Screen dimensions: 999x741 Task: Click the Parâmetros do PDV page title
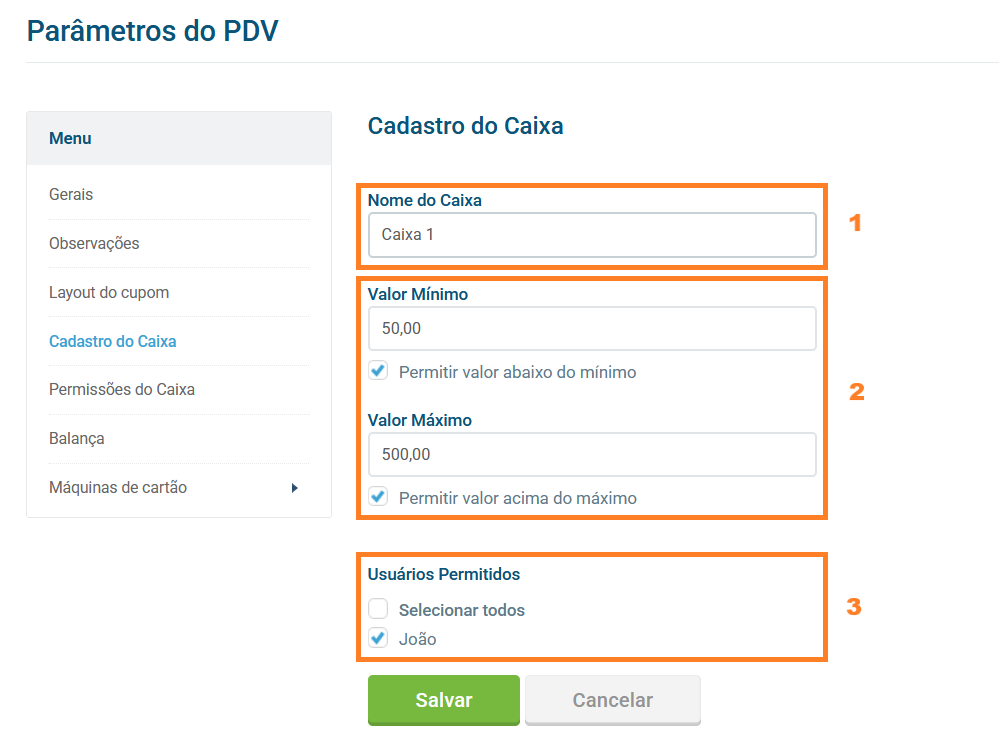[x=152, y=31]
